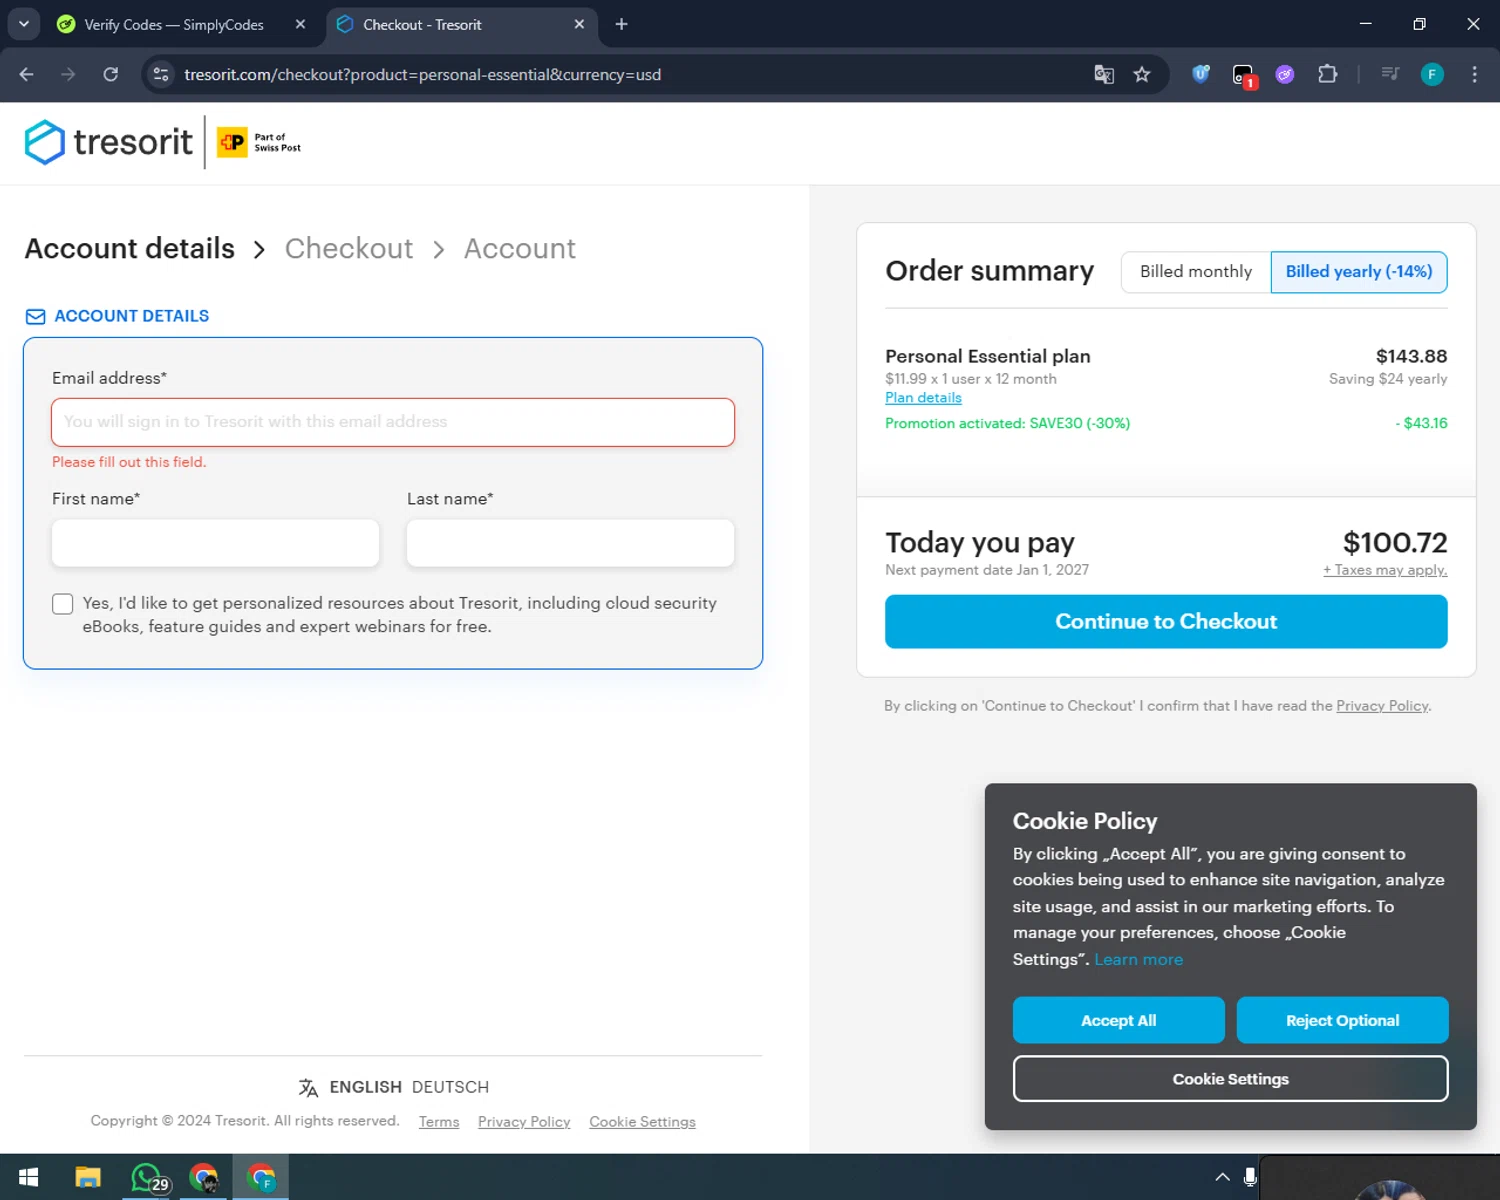Focus the Email address field
This screenshot has width=1500, height=1200.
(393, 422)
